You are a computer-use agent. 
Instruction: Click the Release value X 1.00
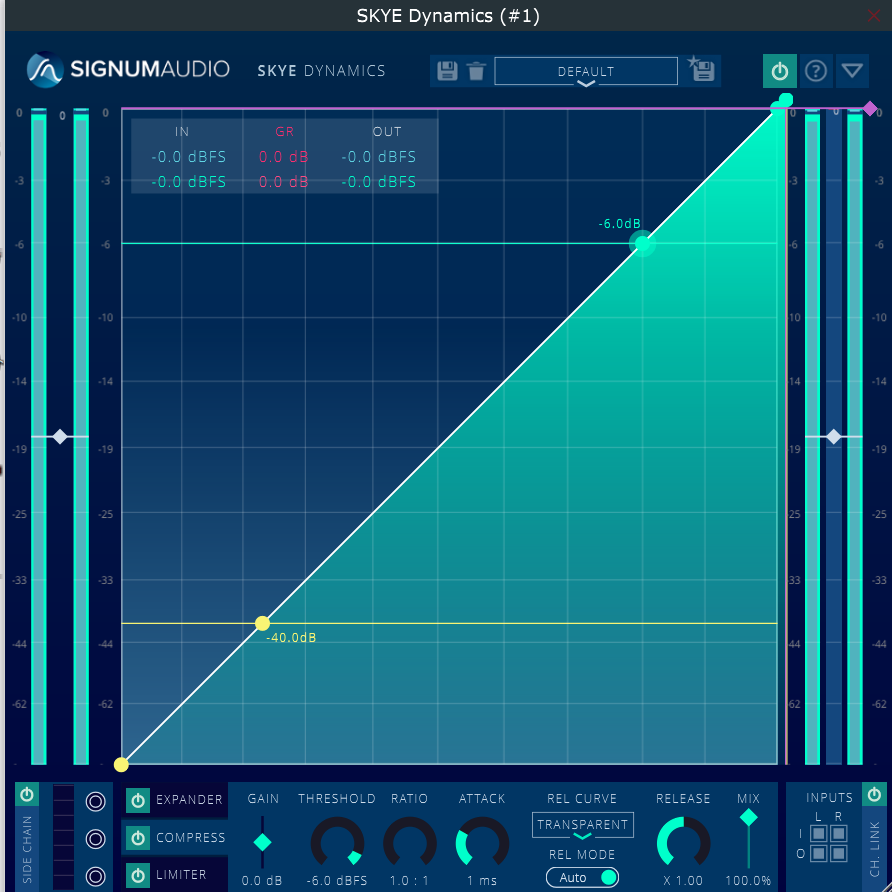pyautogui.click(x=683, y=881)
